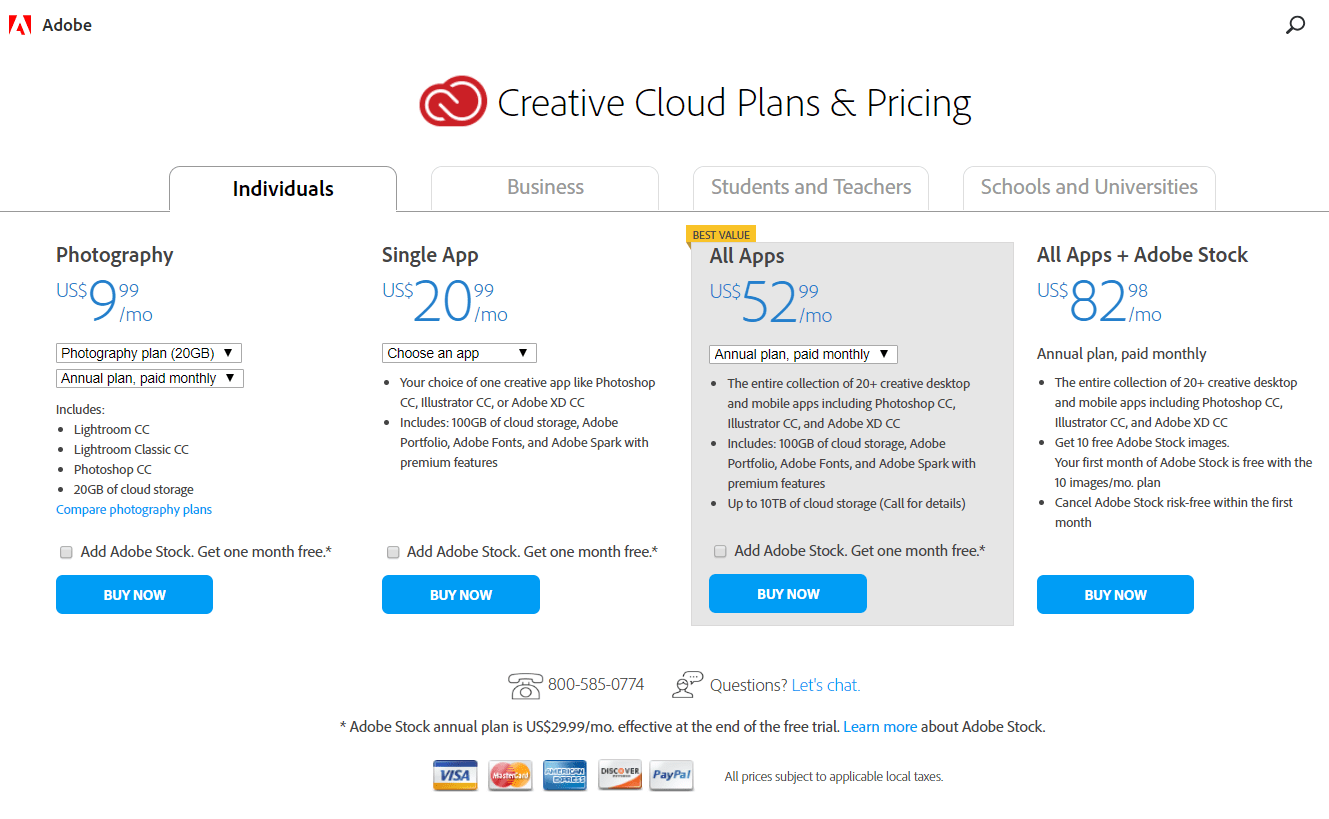This screenshot has width=1329, height=819.
Task: Click the Creative Cloud logo icon
Action: pyautogui.click(x=453, y=102)
